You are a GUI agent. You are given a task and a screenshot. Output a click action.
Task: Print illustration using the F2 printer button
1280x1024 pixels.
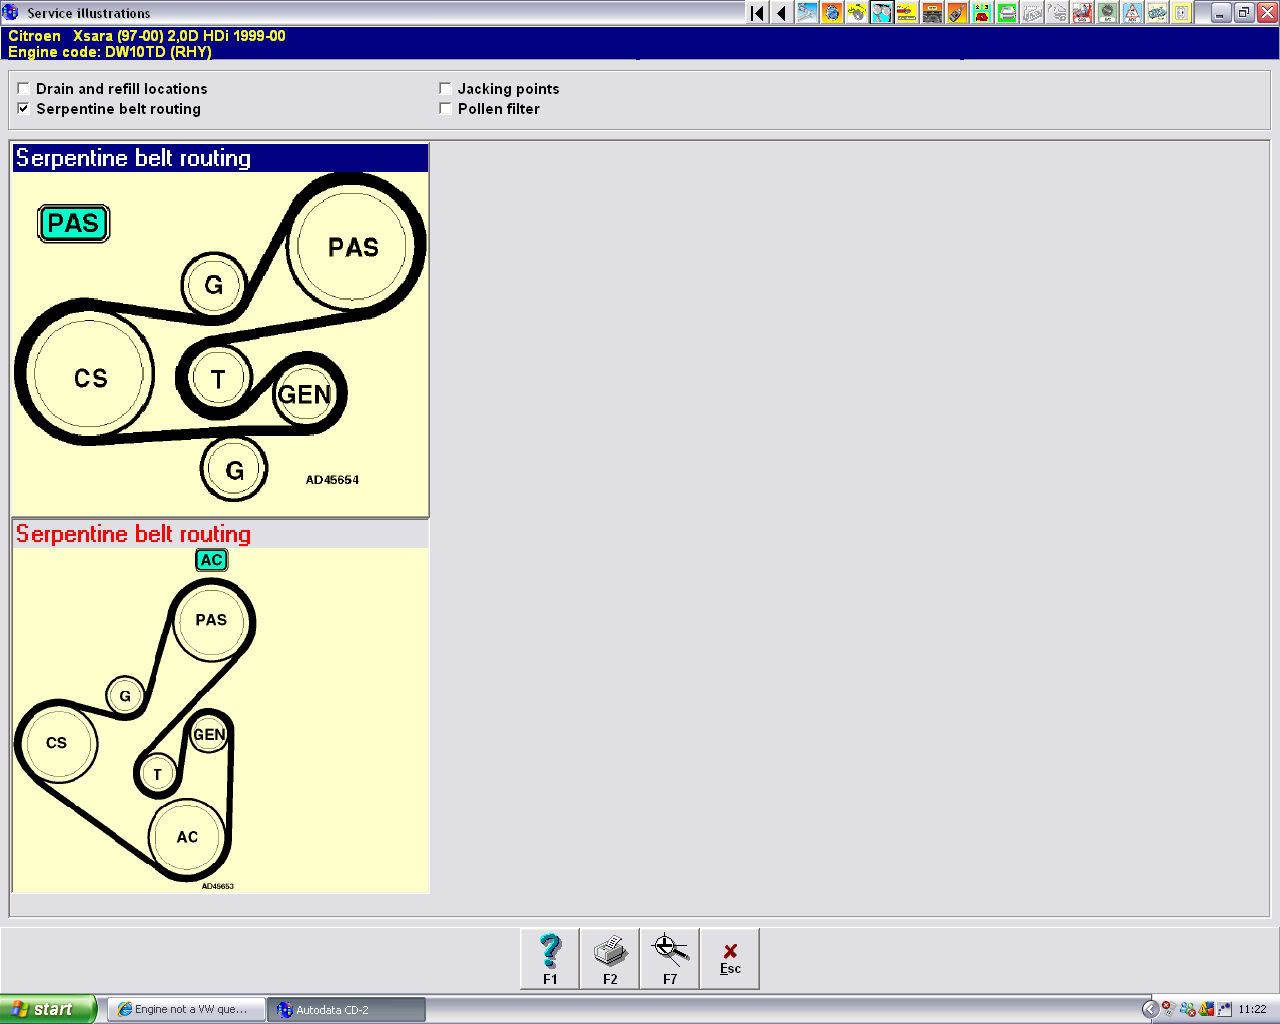point(610,958)
